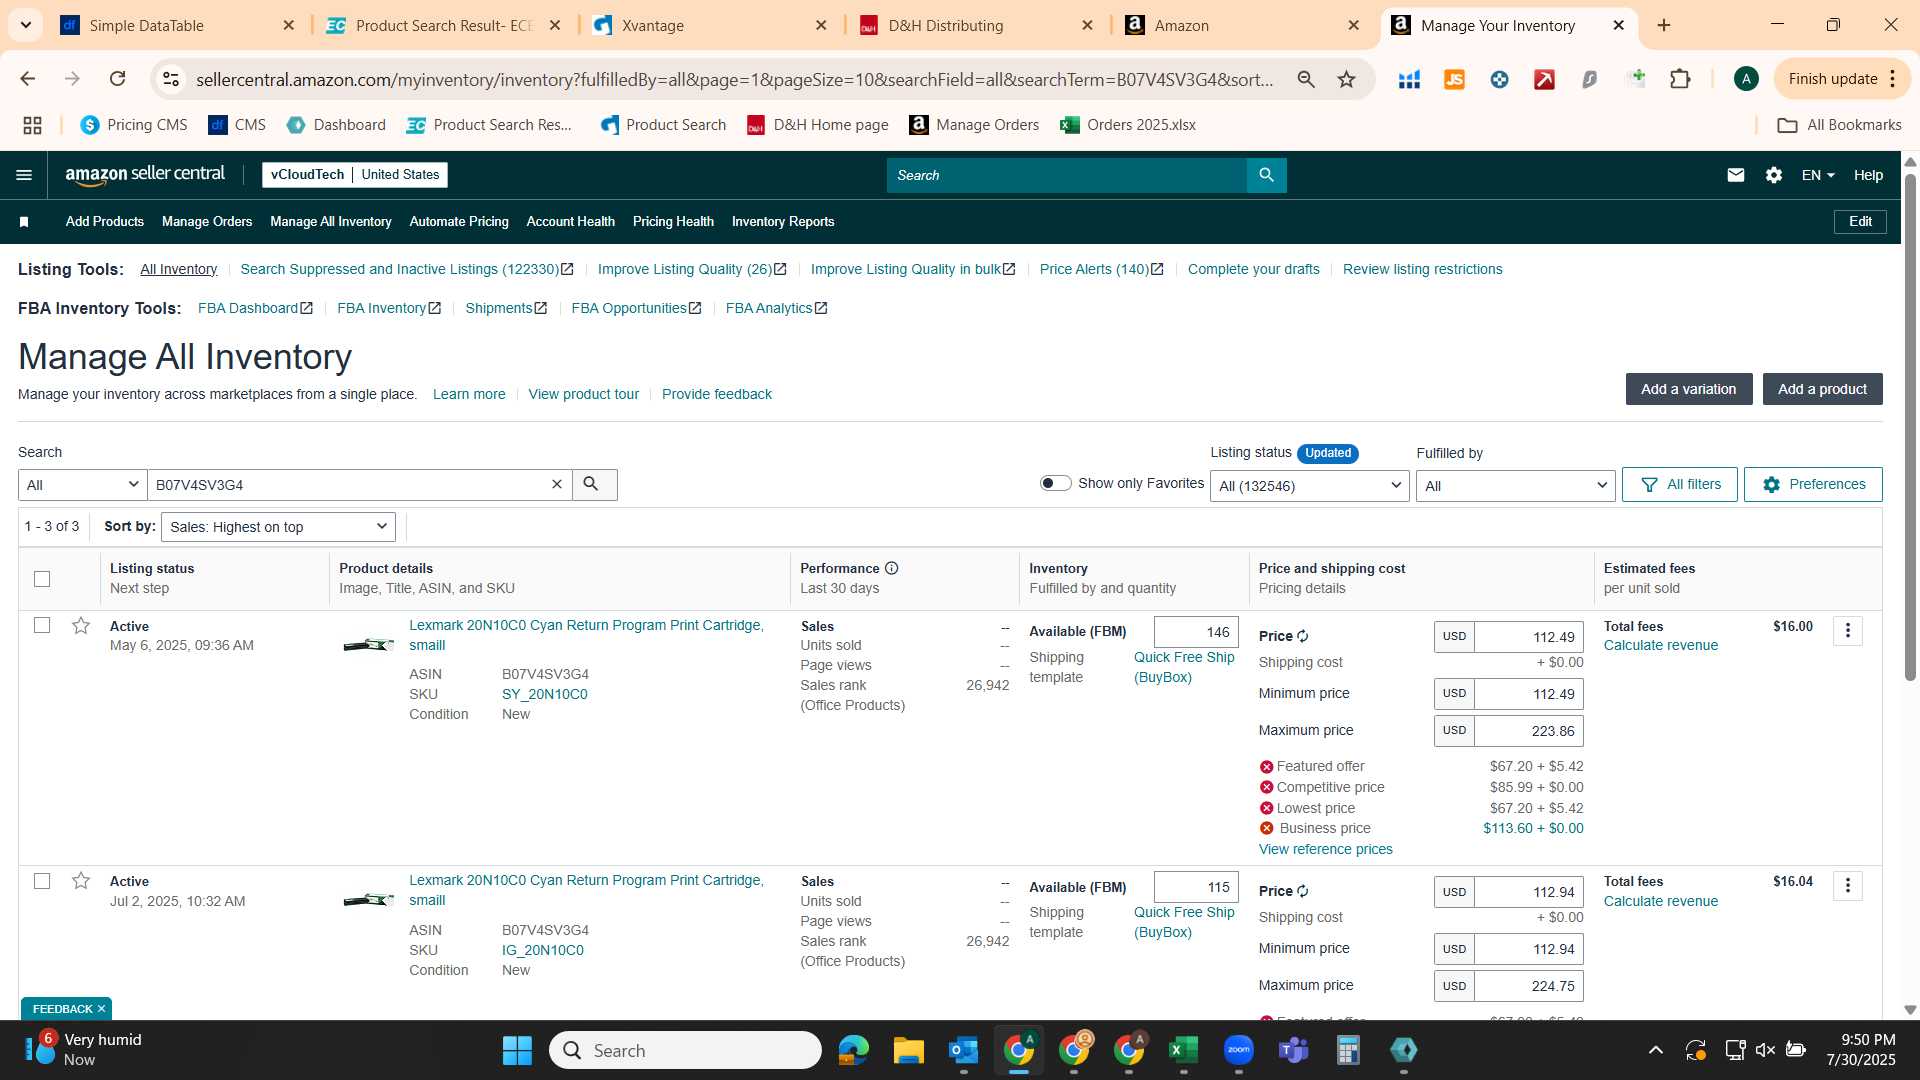This screenshot has width=1920, height=1080.
Task: Edit the quantity field showing 146
Action: coord(1196,632)
